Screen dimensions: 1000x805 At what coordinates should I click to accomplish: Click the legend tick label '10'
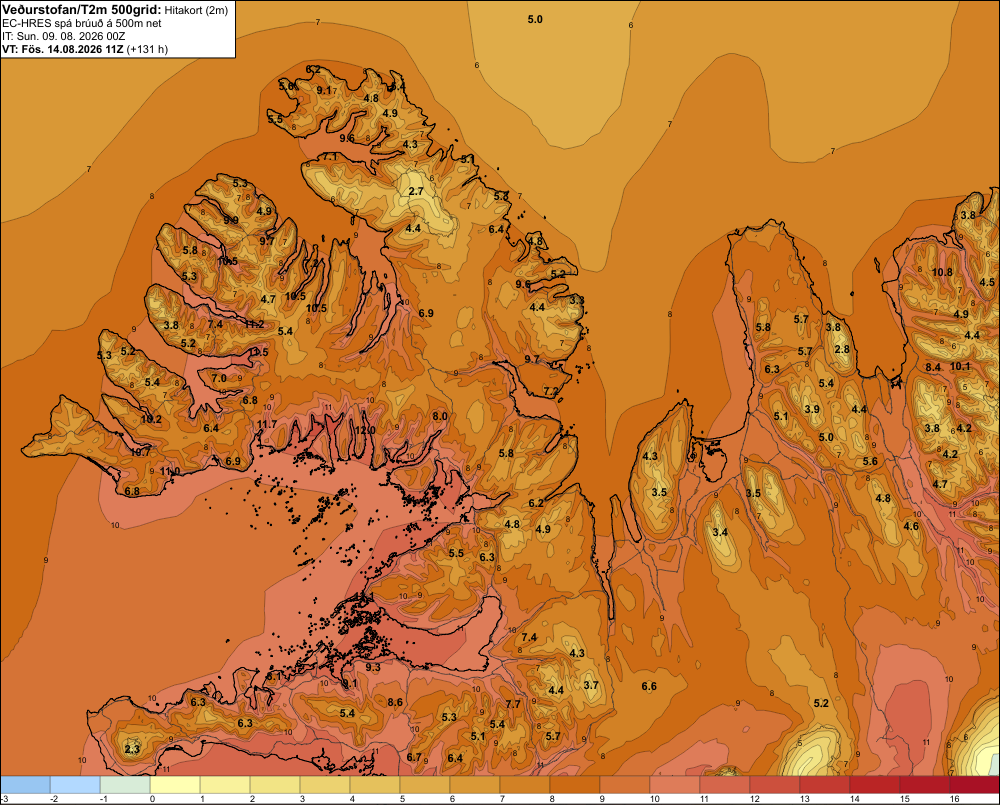[x=654, y=799]
